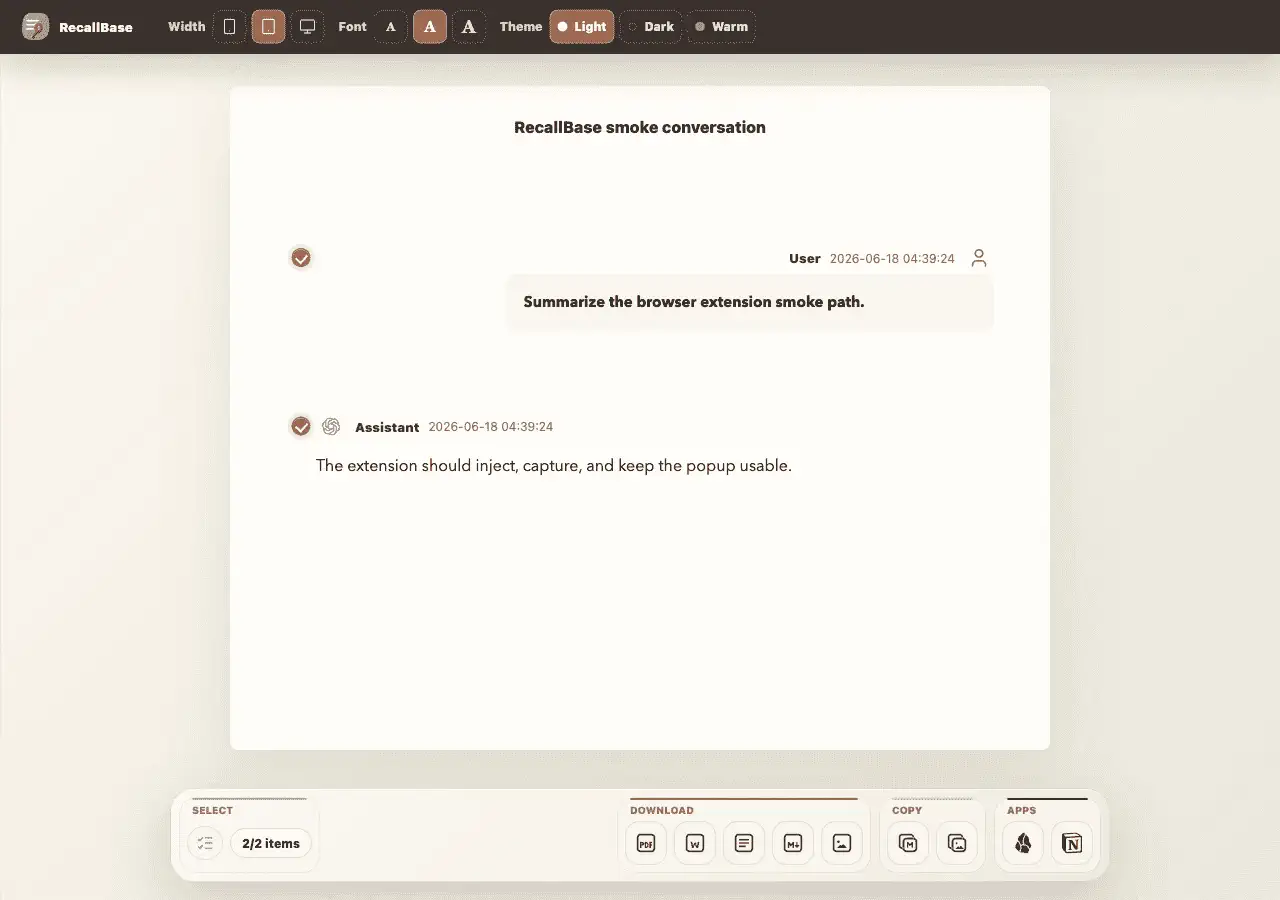The image size is (1280, 900).
Task: Uncheck the Assistant message checkbox
Action: pos(301,427)
